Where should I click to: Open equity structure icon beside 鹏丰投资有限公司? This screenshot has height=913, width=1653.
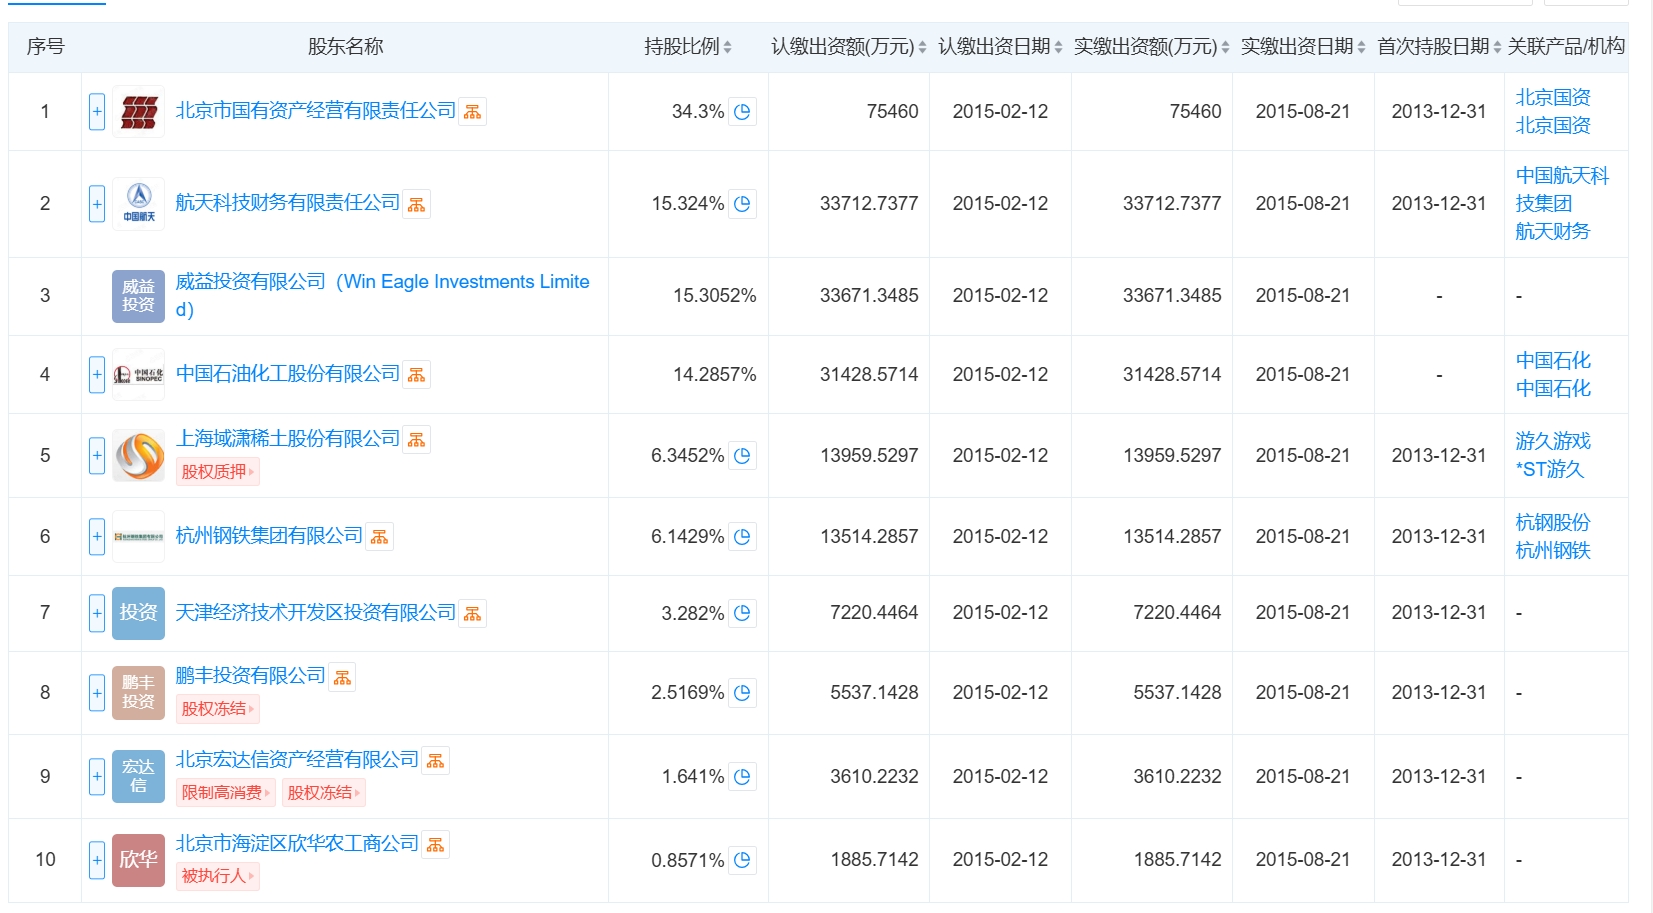(x=343, y=677)
